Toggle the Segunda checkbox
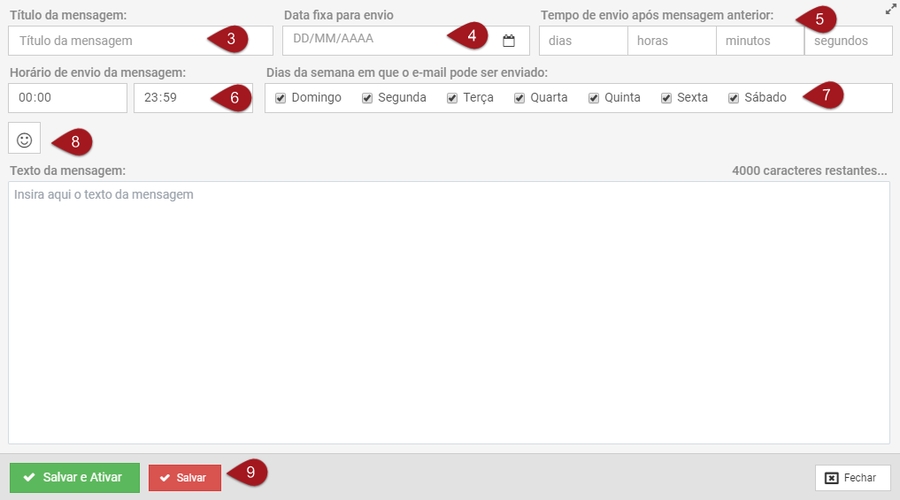 pyautogui.click(x=367, y=98)
